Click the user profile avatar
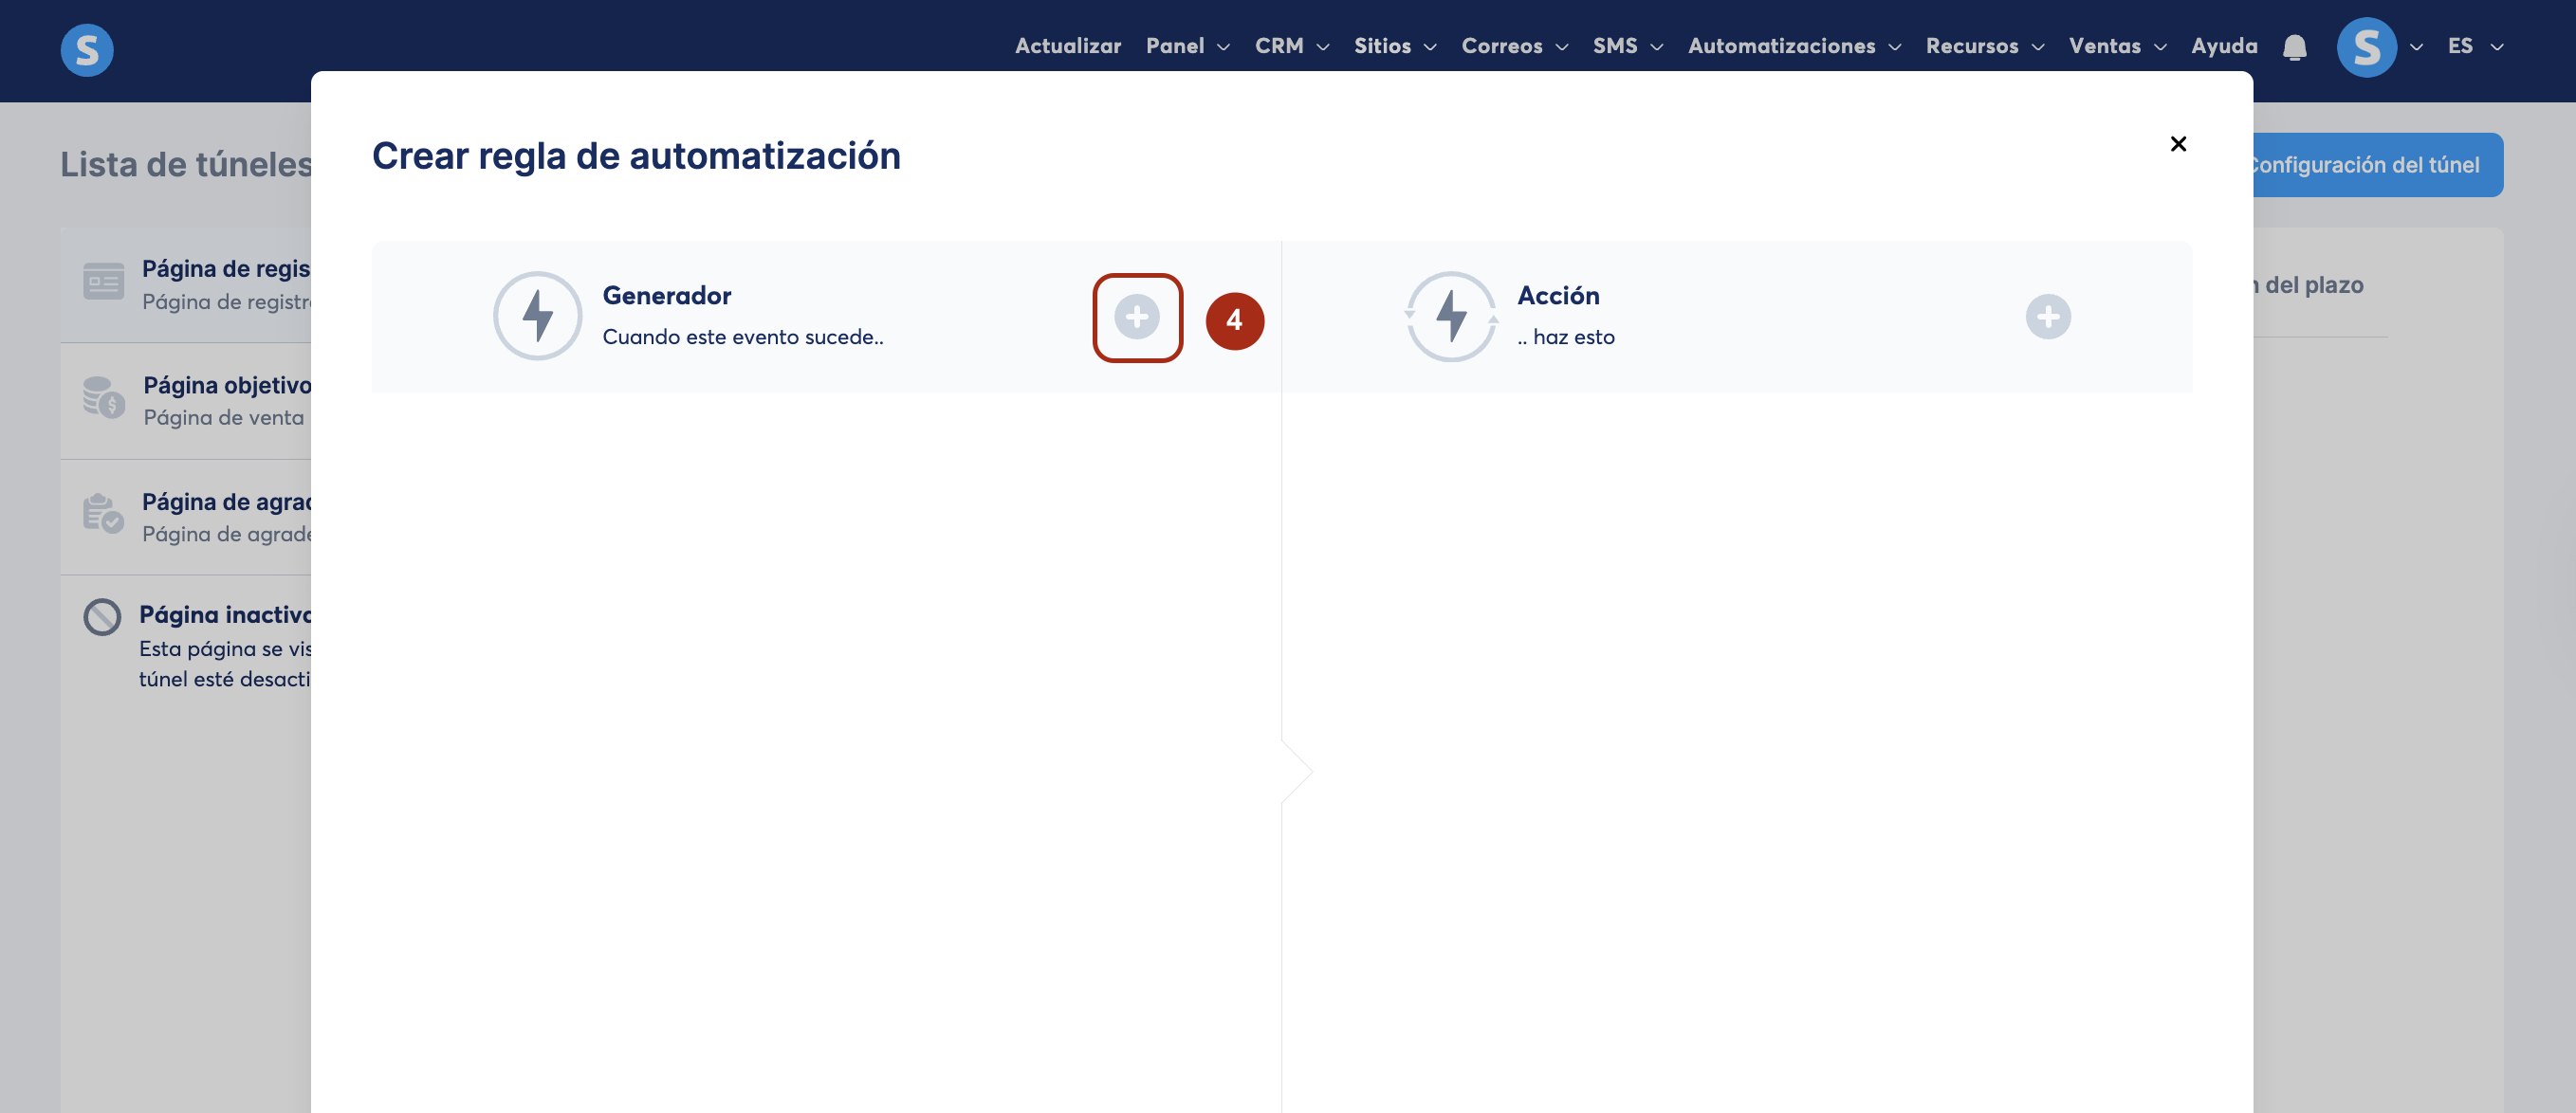 (x=2366, y=47)
